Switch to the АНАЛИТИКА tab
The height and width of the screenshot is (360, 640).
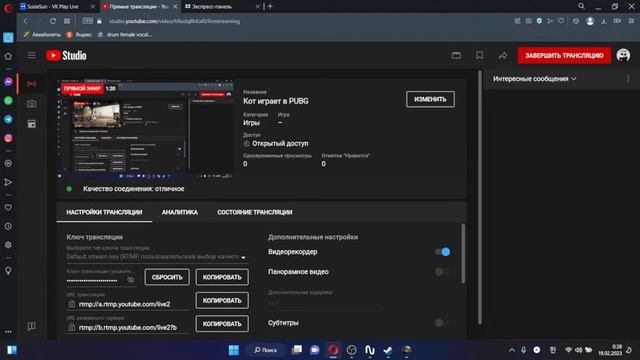(x=180, y=212)
